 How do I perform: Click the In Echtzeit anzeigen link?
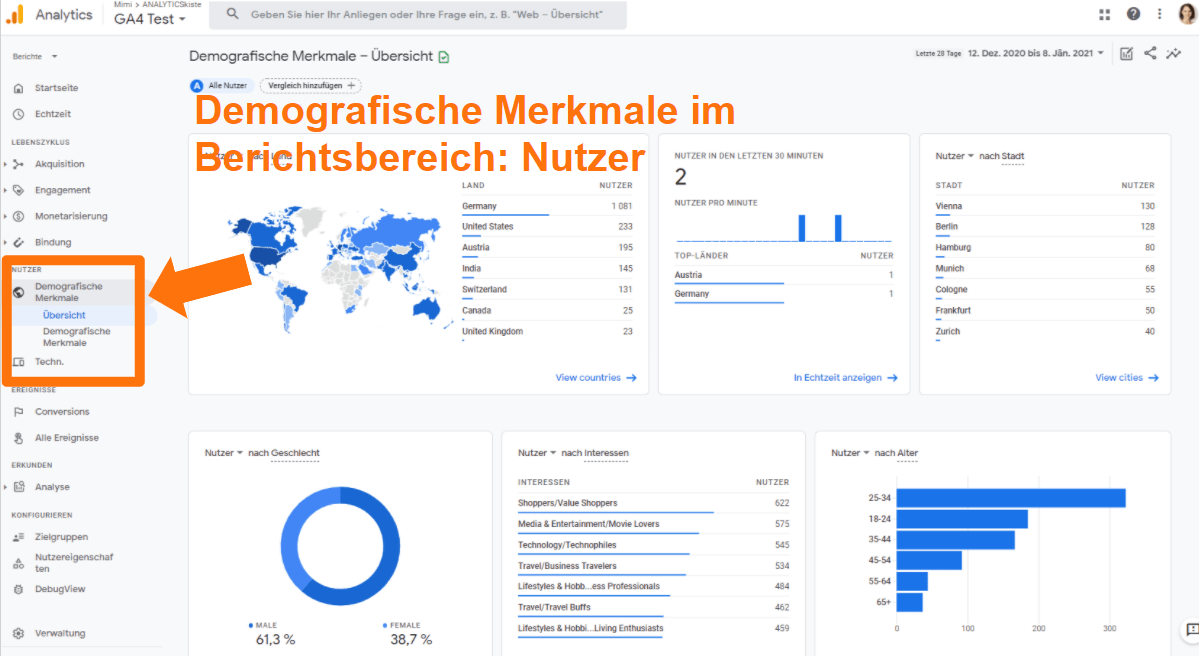pyautogui.click(x=839, y=377)
